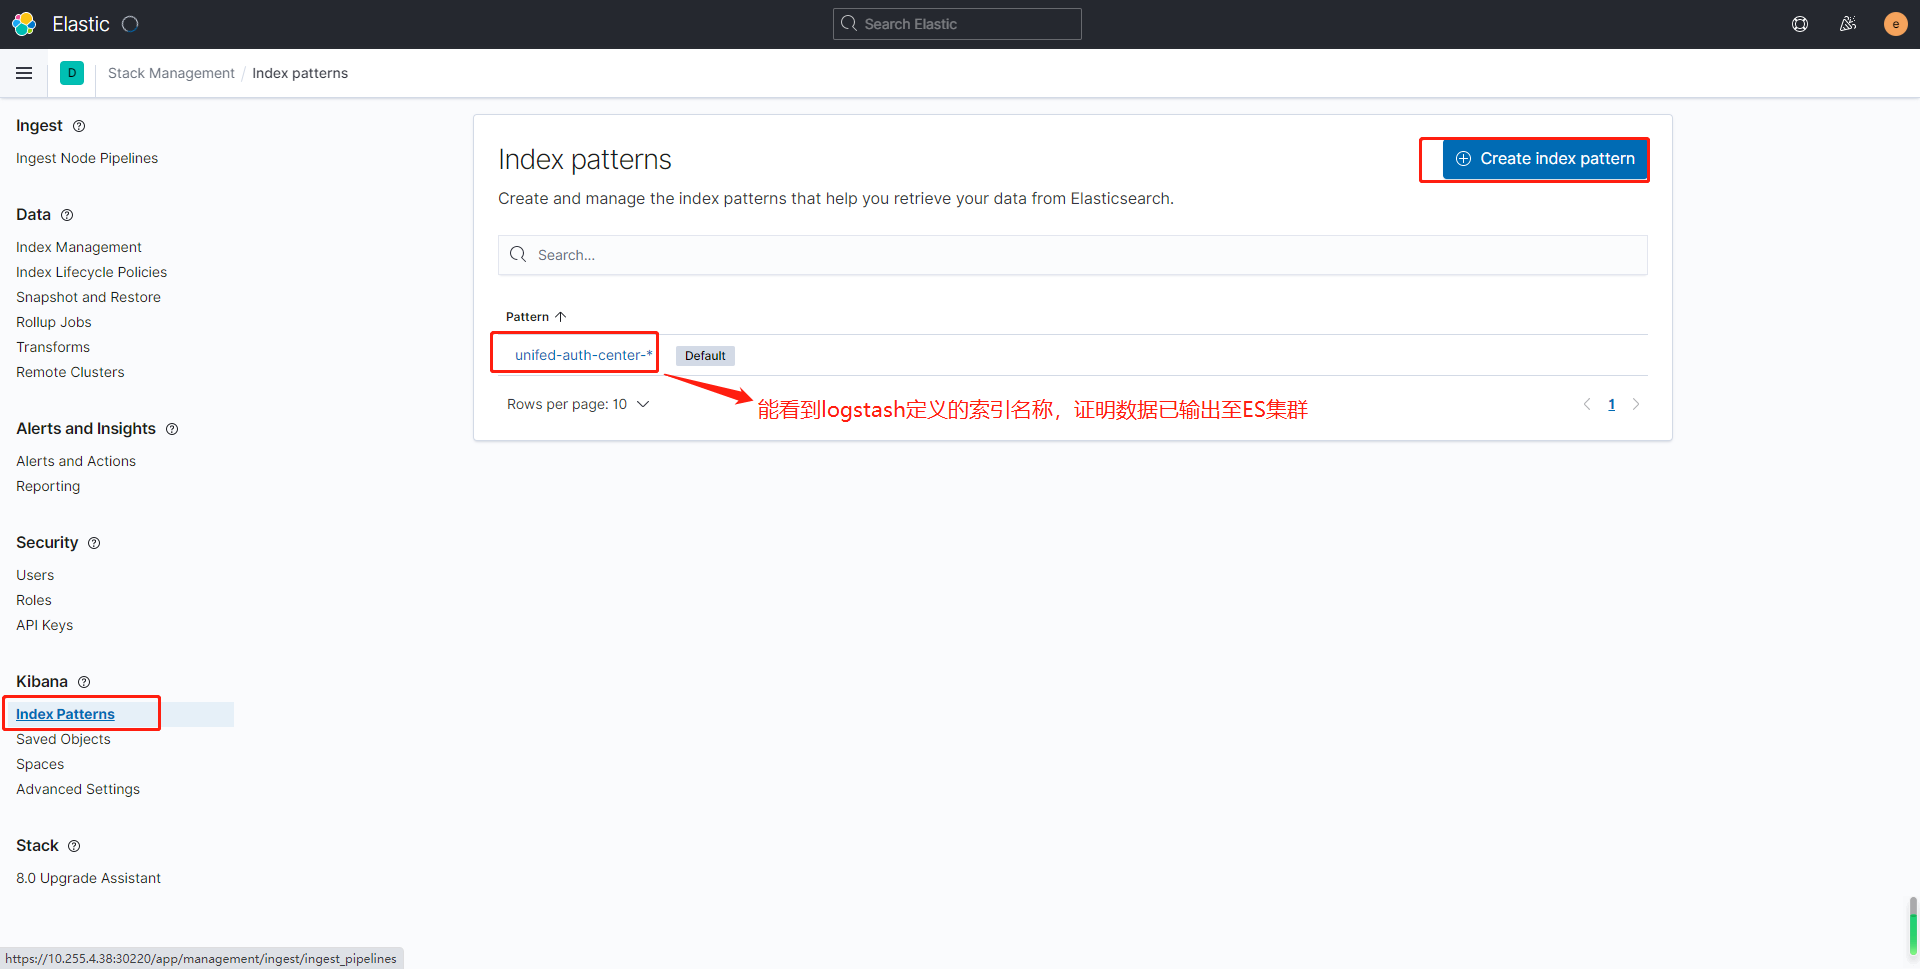Image resolution: width=1920 pixels, height=969 pixels.
Task: Go to next page arrow
Action: point(1636,404)
